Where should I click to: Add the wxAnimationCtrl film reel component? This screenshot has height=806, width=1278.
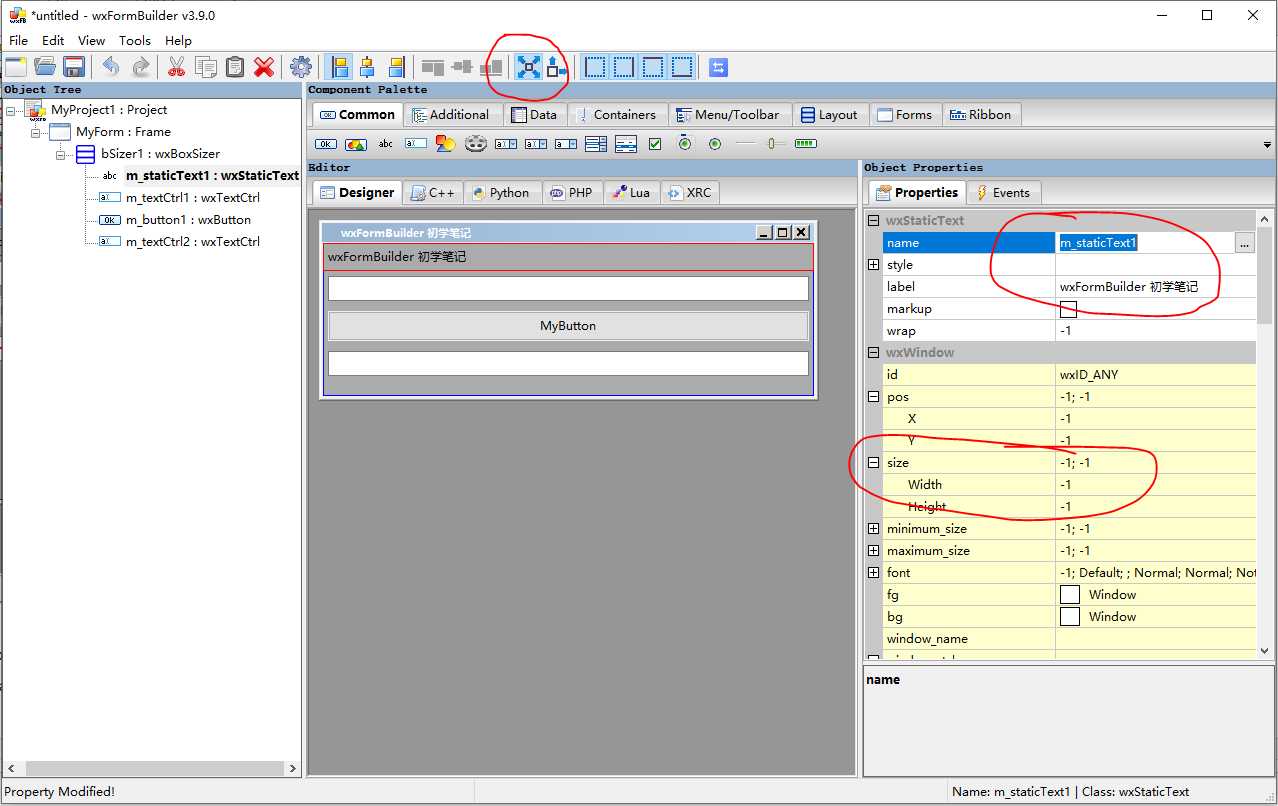click(x=475, y=144)
